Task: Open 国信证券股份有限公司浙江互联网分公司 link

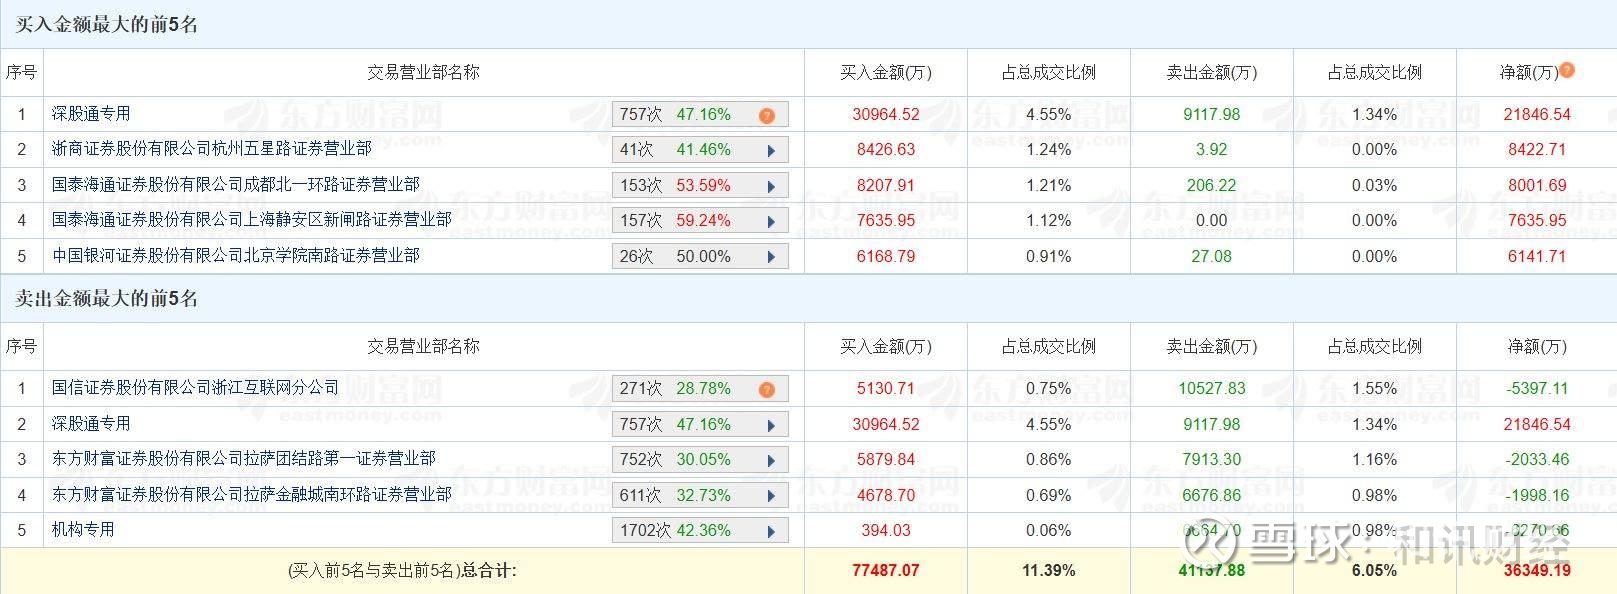Action: tap(195, 387)
